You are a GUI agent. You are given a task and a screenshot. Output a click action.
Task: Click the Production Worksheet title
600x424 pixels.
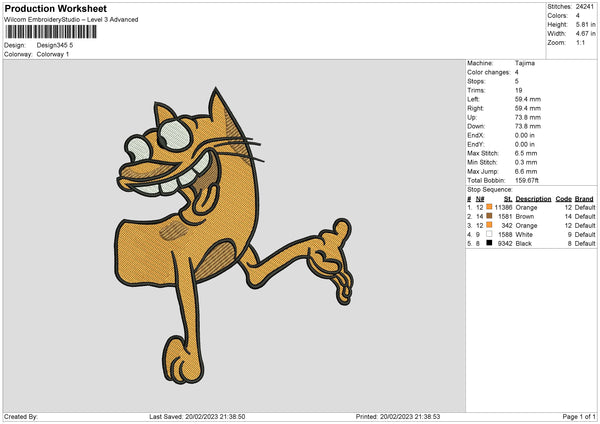55,8
